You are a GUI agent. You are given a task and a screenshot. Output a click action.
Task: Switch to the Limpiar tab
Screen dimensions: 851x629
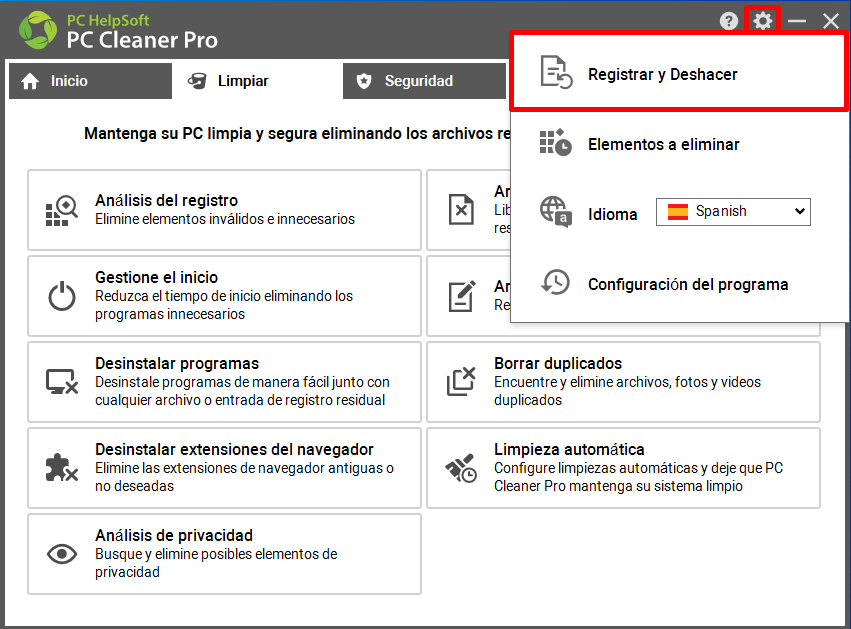[257, 81]
